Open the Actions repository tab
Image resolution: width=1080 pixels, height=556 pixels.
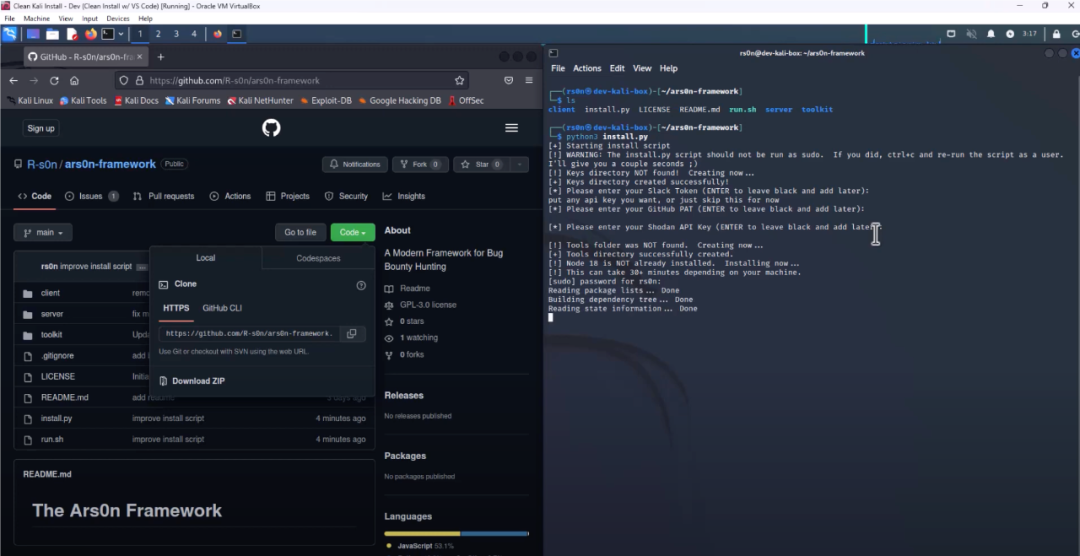click(230, 196)
